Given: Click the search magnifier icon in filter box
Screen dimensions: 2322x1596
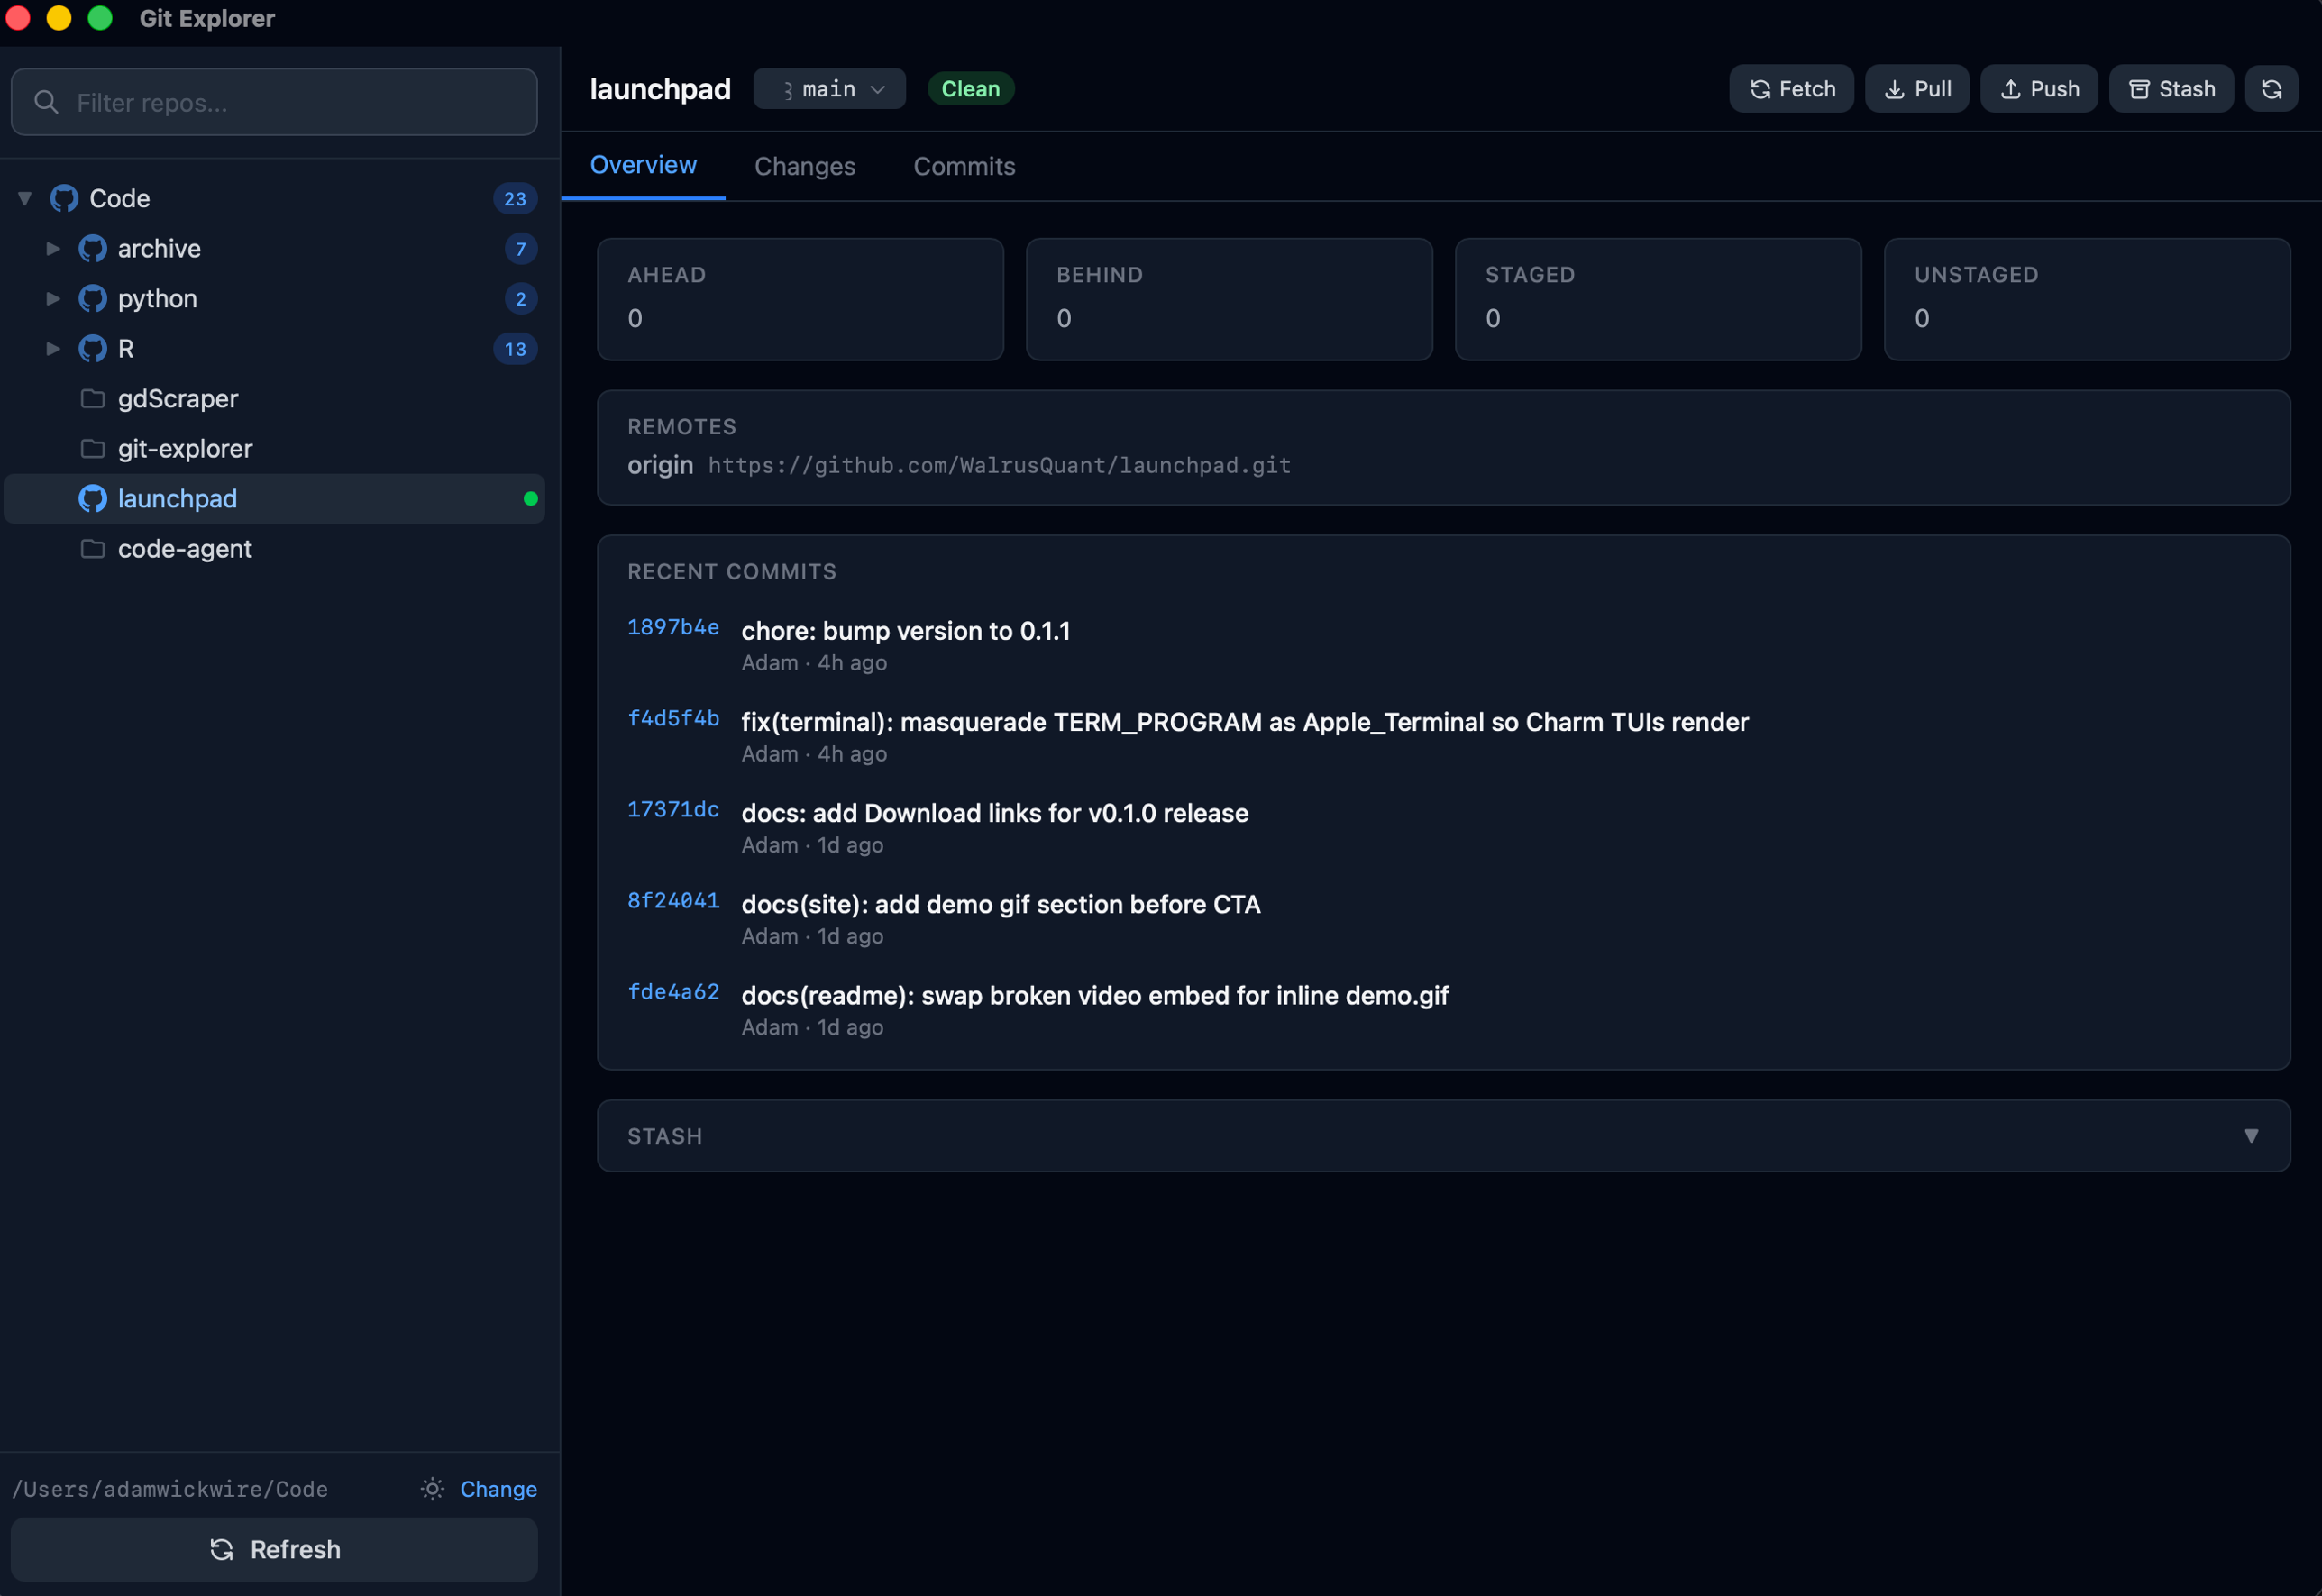Looking at the screenshot, I should (46, 102).
